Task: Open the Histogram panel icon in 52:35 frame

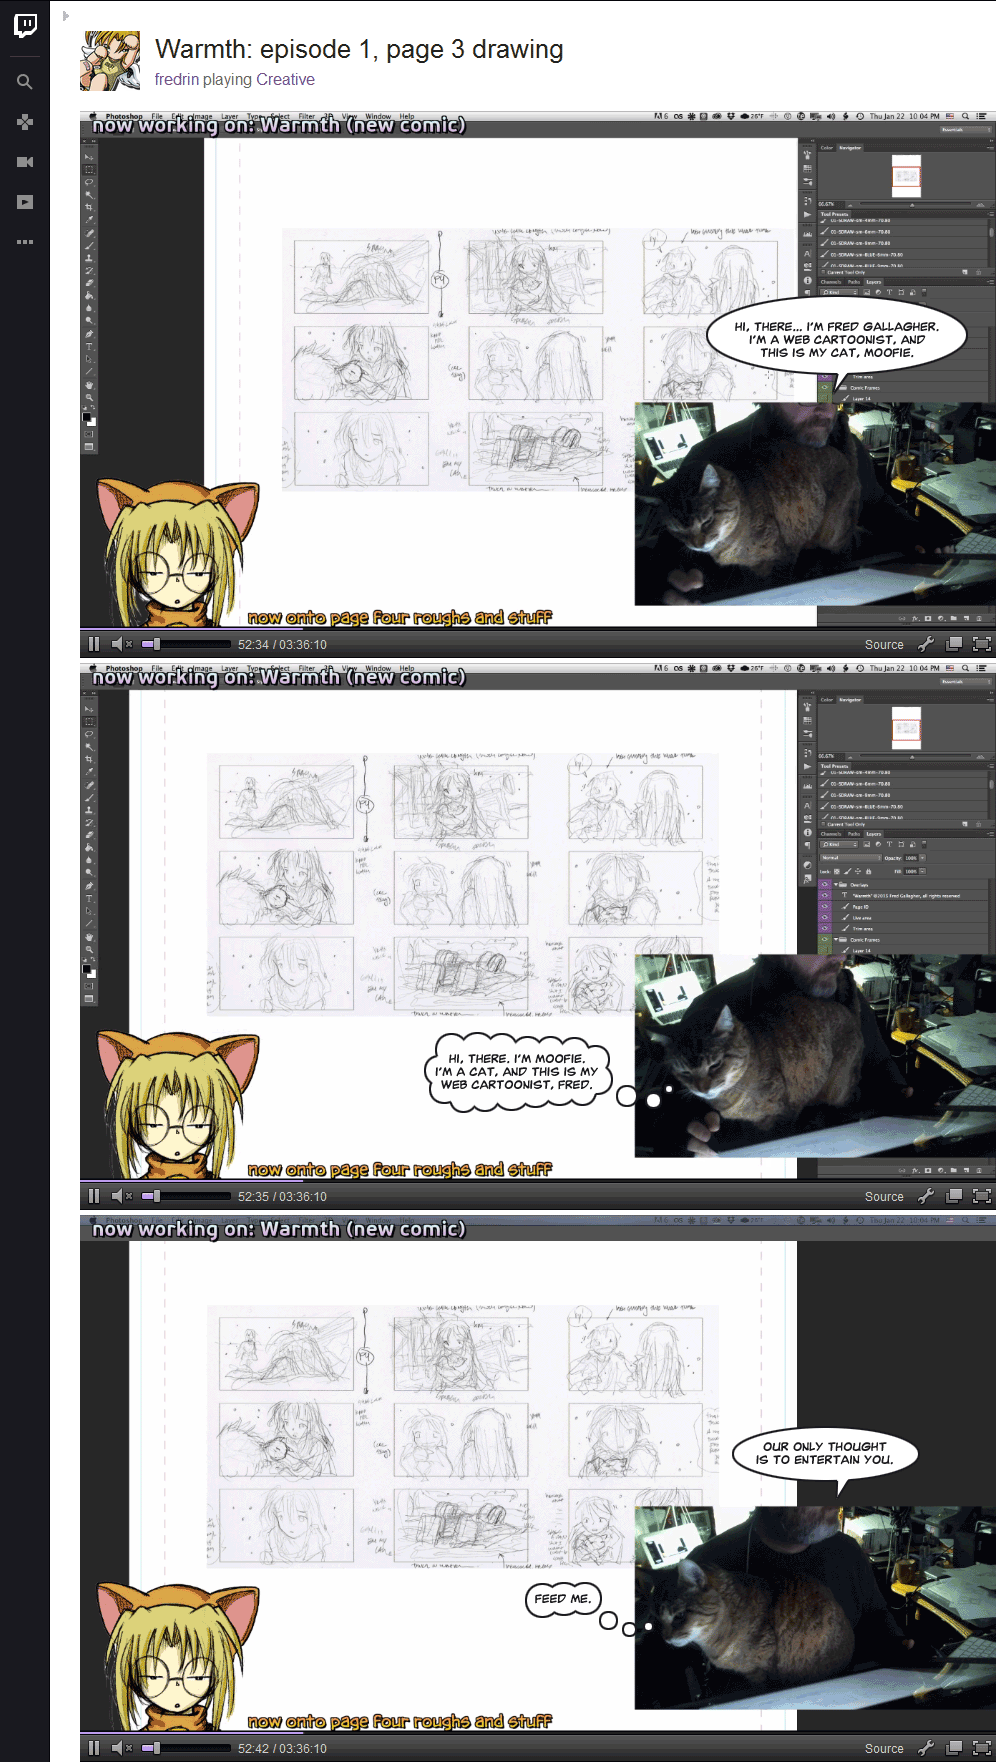Action: click(807, 786)
